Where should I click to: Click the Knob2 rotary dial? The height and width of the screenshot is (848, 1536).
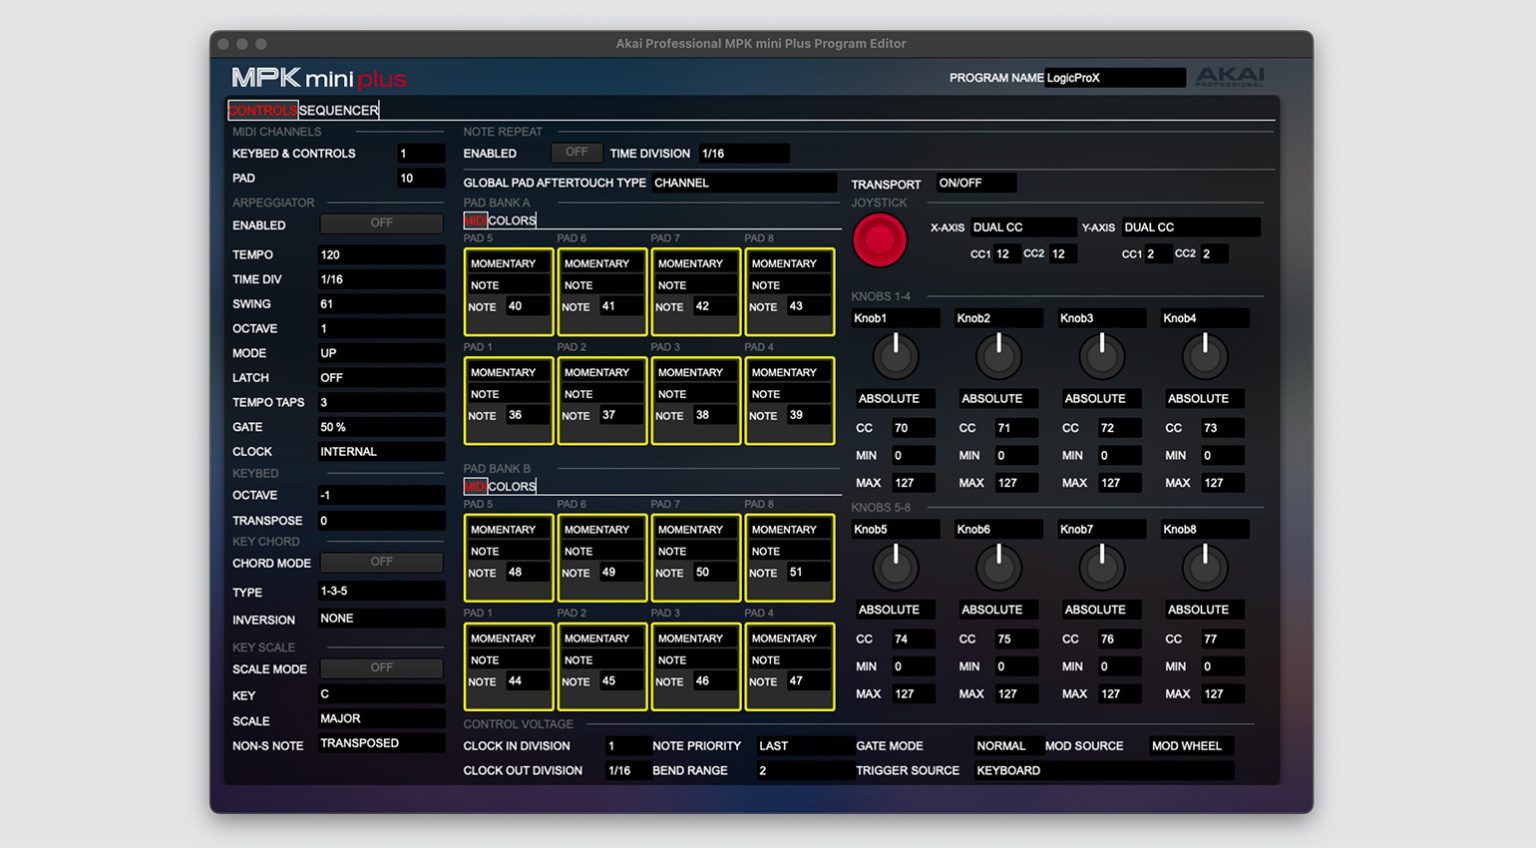(998, 356)
